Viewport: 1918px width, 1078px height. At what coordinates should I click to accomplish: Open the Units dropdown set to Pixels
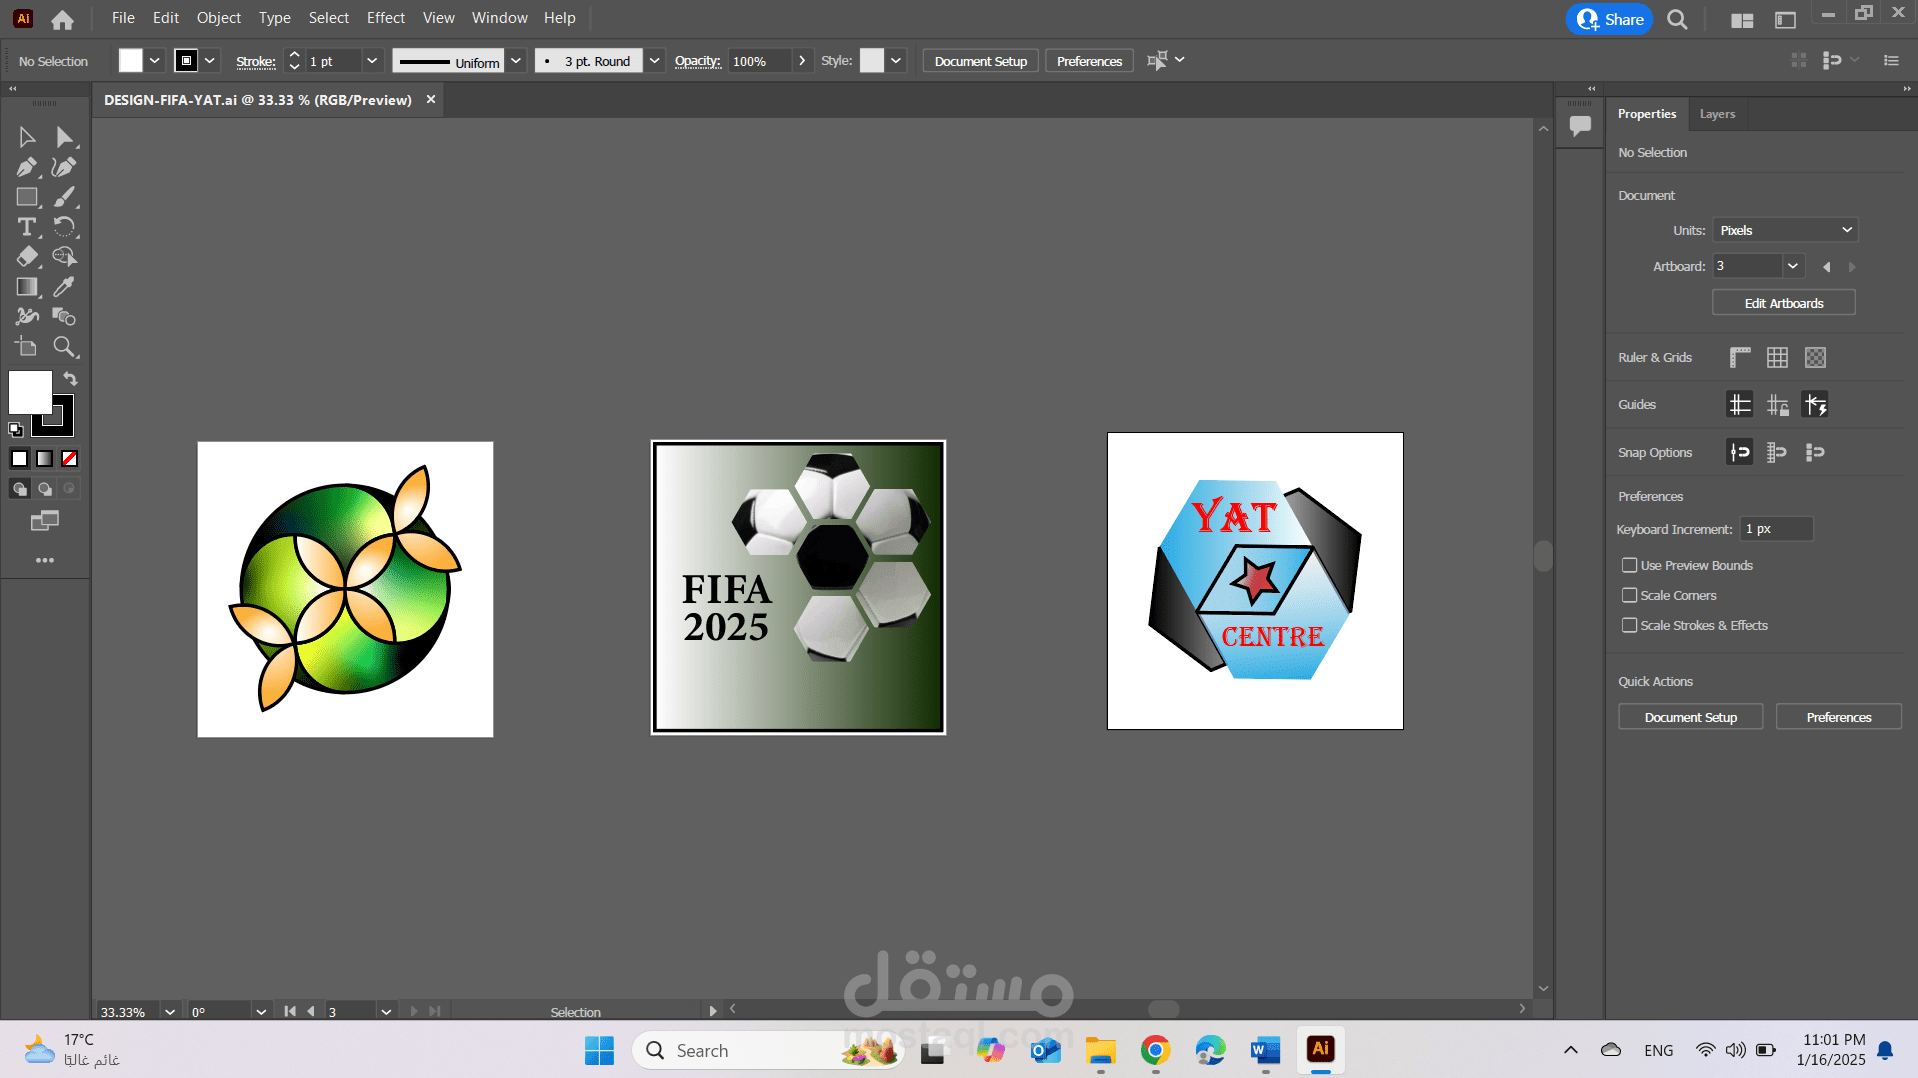1785,230
